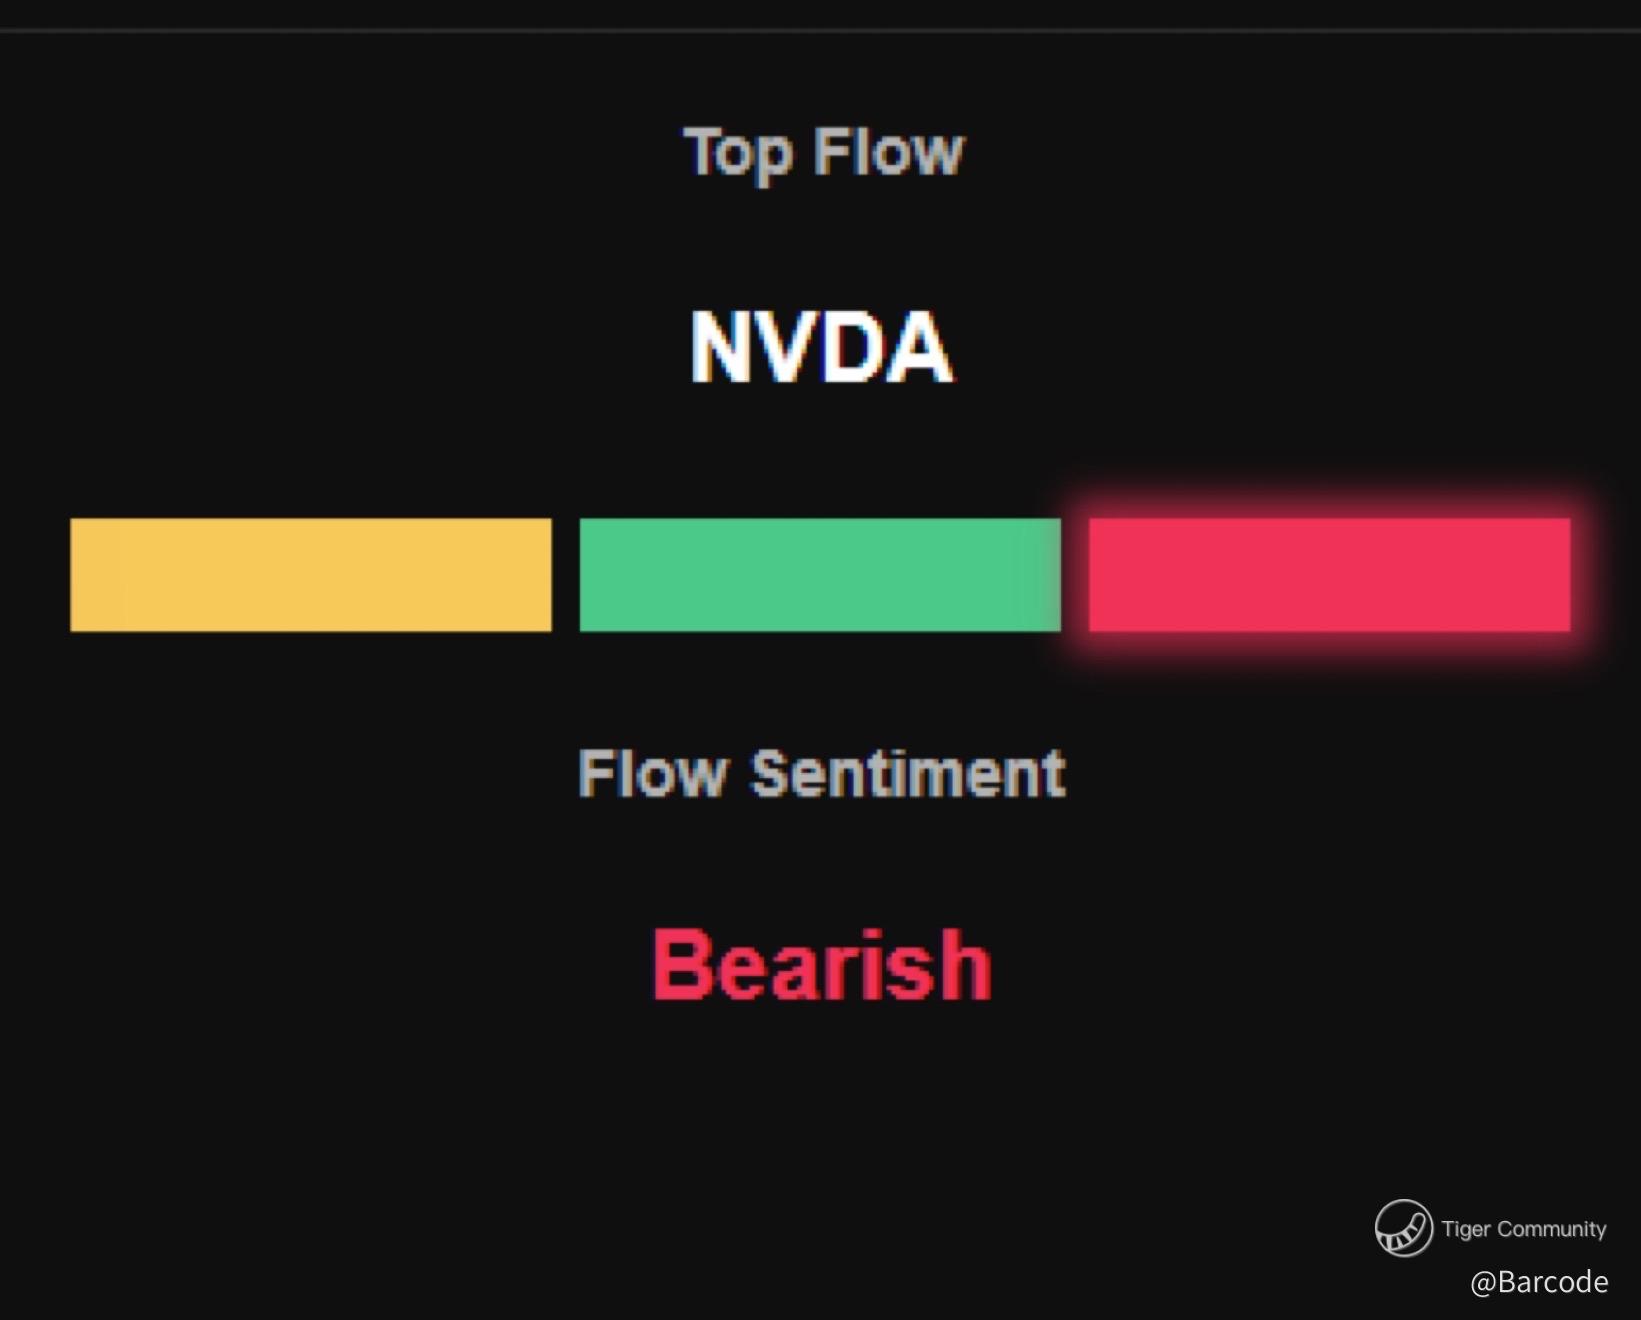Click the Top Flow heading
The height and width of the screenshot is (1320, 1641).
(823, 153)
